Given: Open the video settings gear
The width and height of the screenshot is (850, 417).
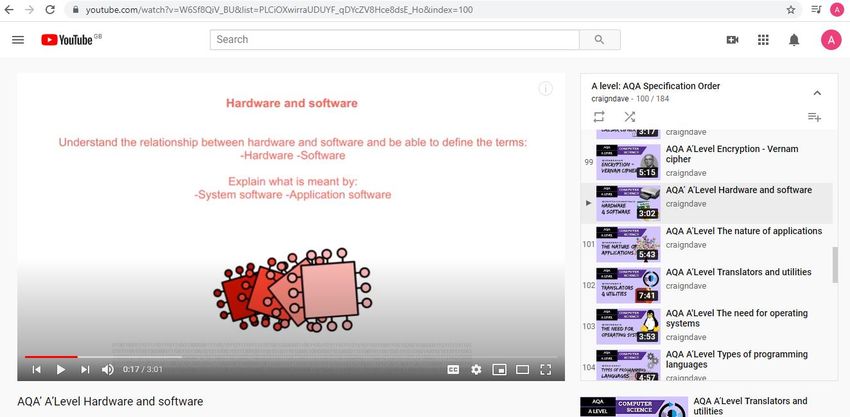Looking at the screenshot, I should [x=476, y=369].
